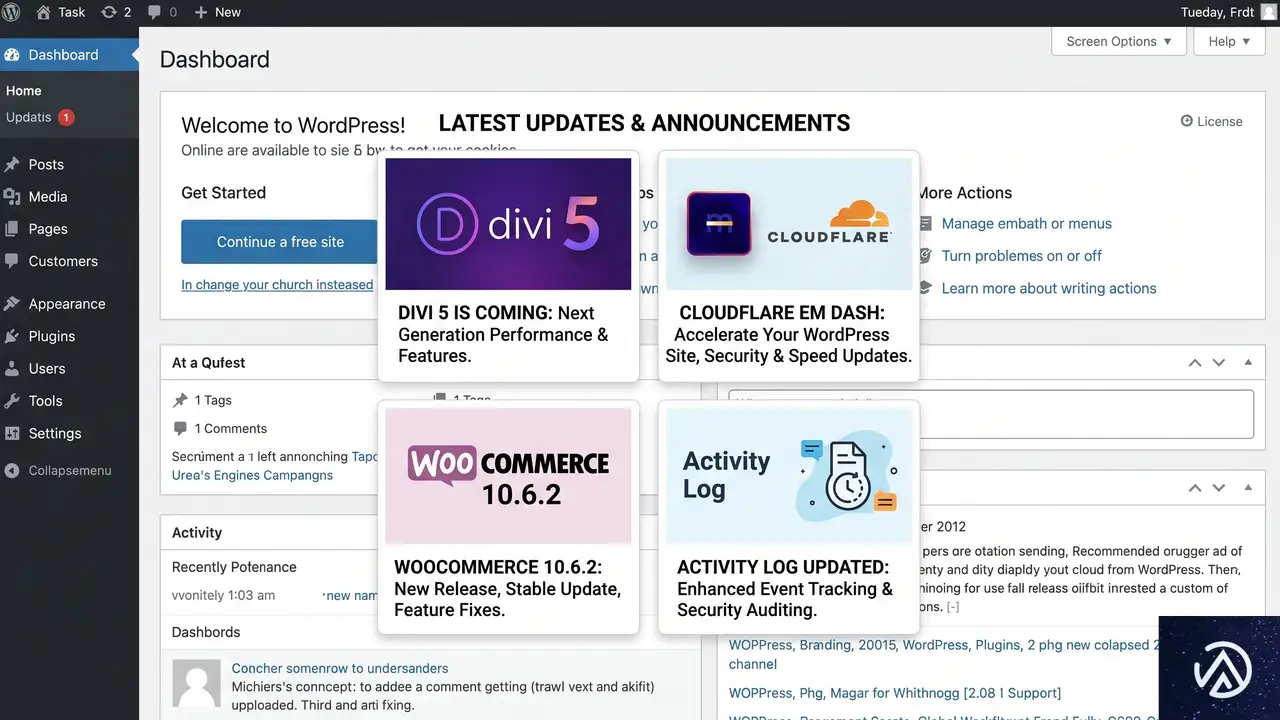The image size is (1280, 720).
Task: Collapse the panel containing the text input
Action: 1248,363
